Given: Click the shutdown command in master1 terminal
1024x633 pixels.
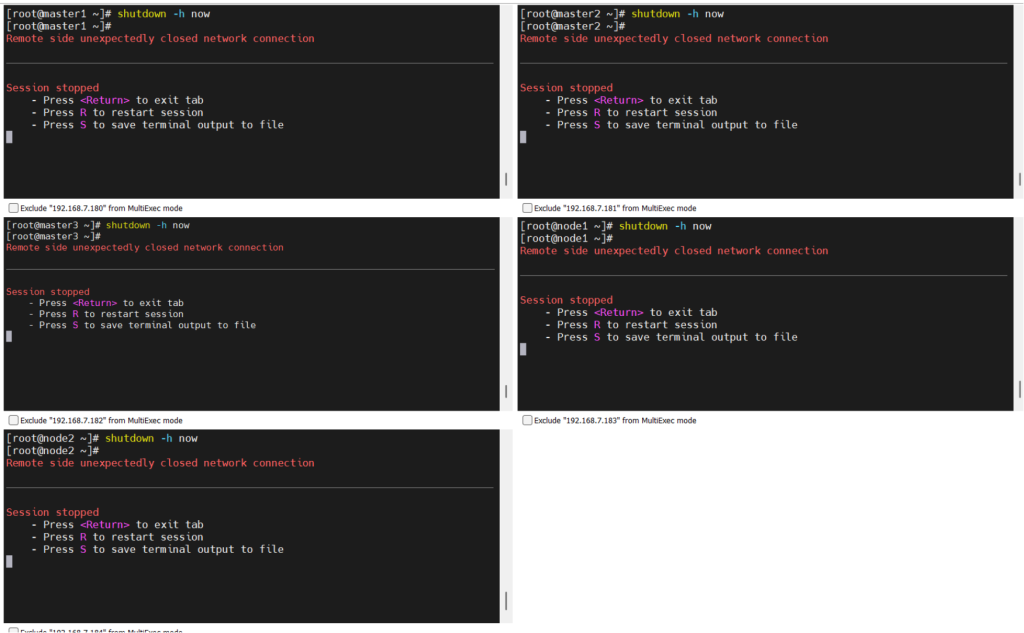Looking at the screenshot, I should click(x=157, y=13).
